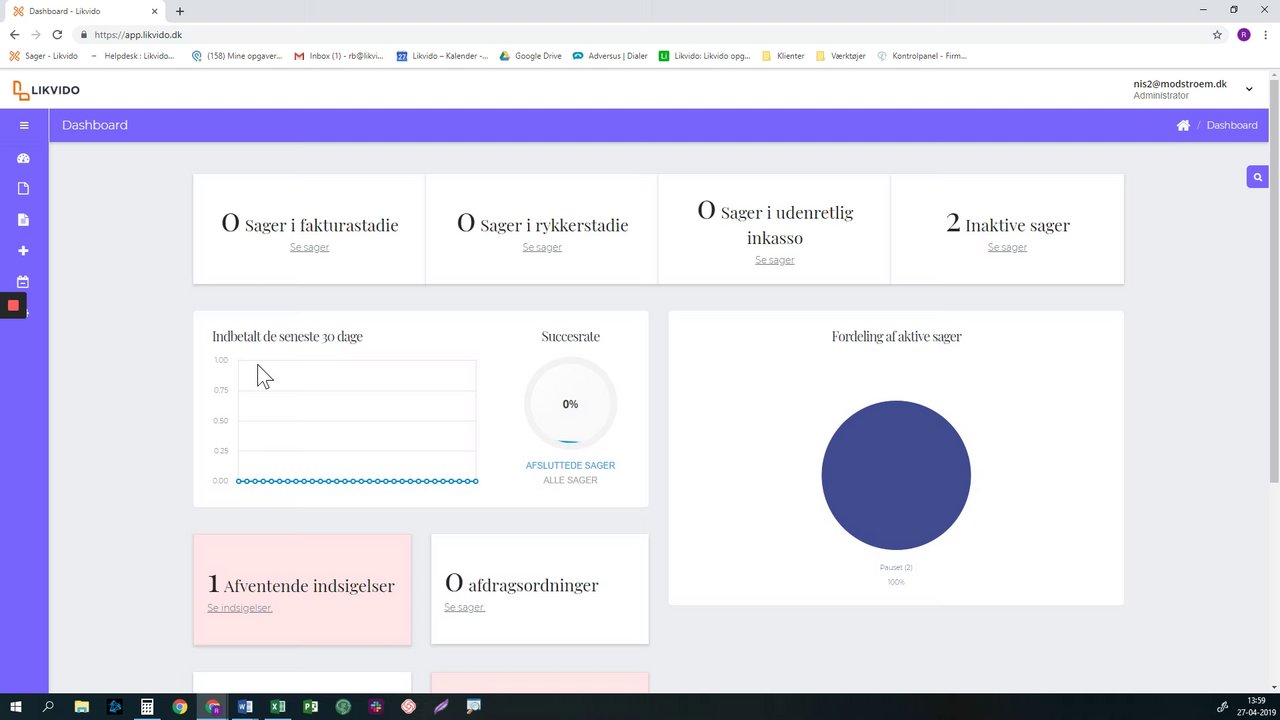Open the (158) Mine opgaver bookmark
This screenshot has height=720, width=1280.
(237, 56)
